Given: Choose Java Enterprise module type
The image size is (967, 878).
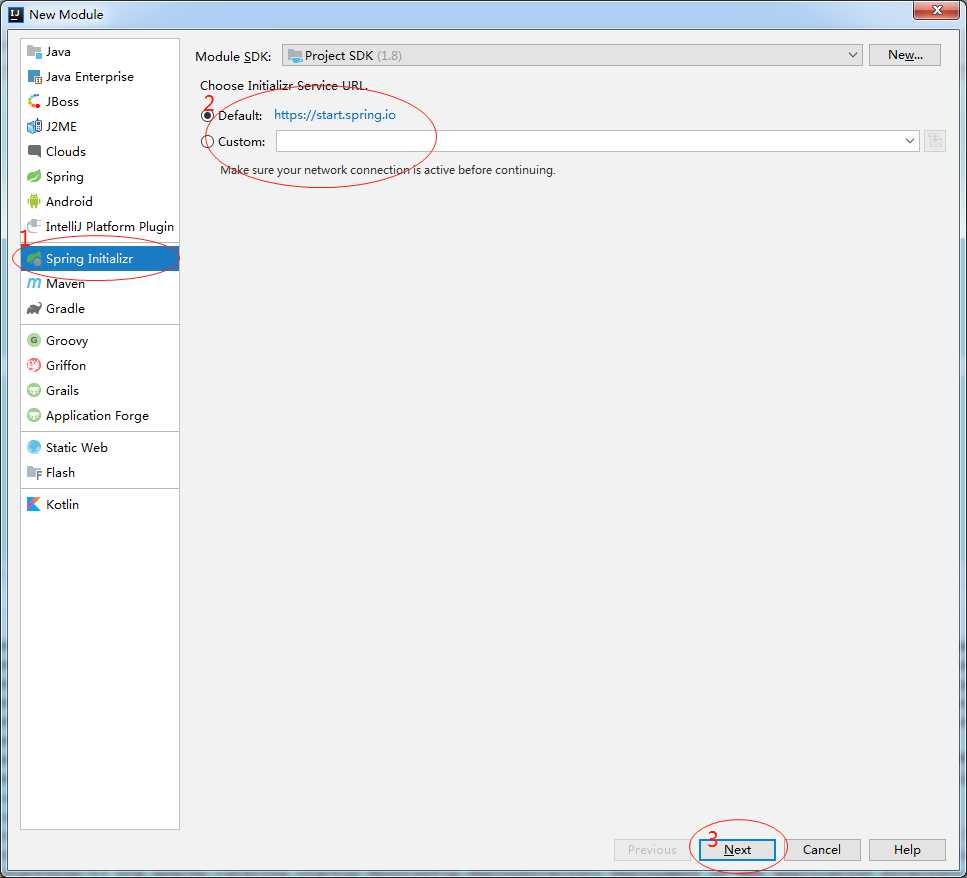Looking at the screenshot, I should 100,76.
